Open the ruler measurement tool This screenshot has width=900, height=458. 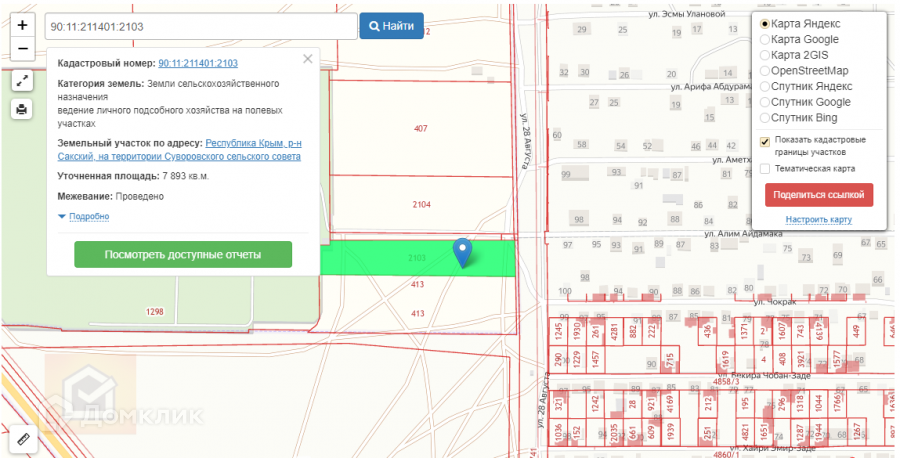coord(23,440)
